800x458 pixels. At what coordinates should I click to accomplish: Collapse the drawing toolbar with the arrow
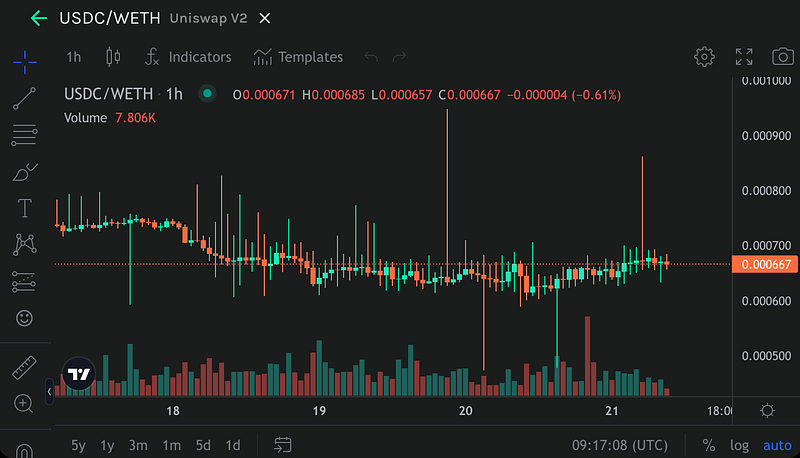pyautogui.click(x=49, y=392)
